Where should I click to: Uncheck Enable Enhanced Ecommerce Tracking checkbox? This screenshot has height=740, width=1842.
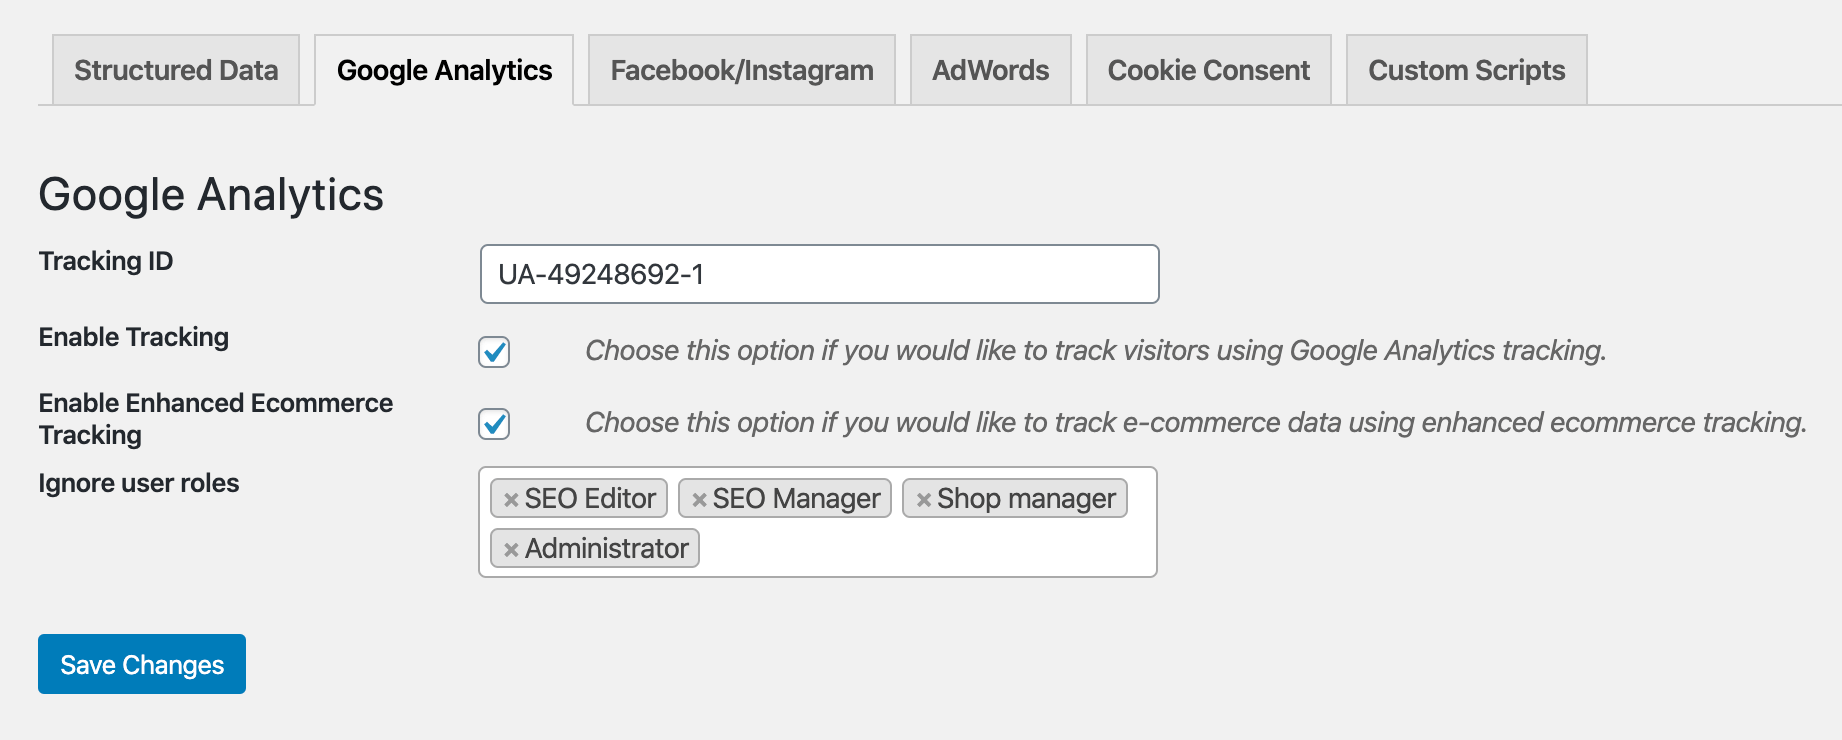click(x=494, y=424)
